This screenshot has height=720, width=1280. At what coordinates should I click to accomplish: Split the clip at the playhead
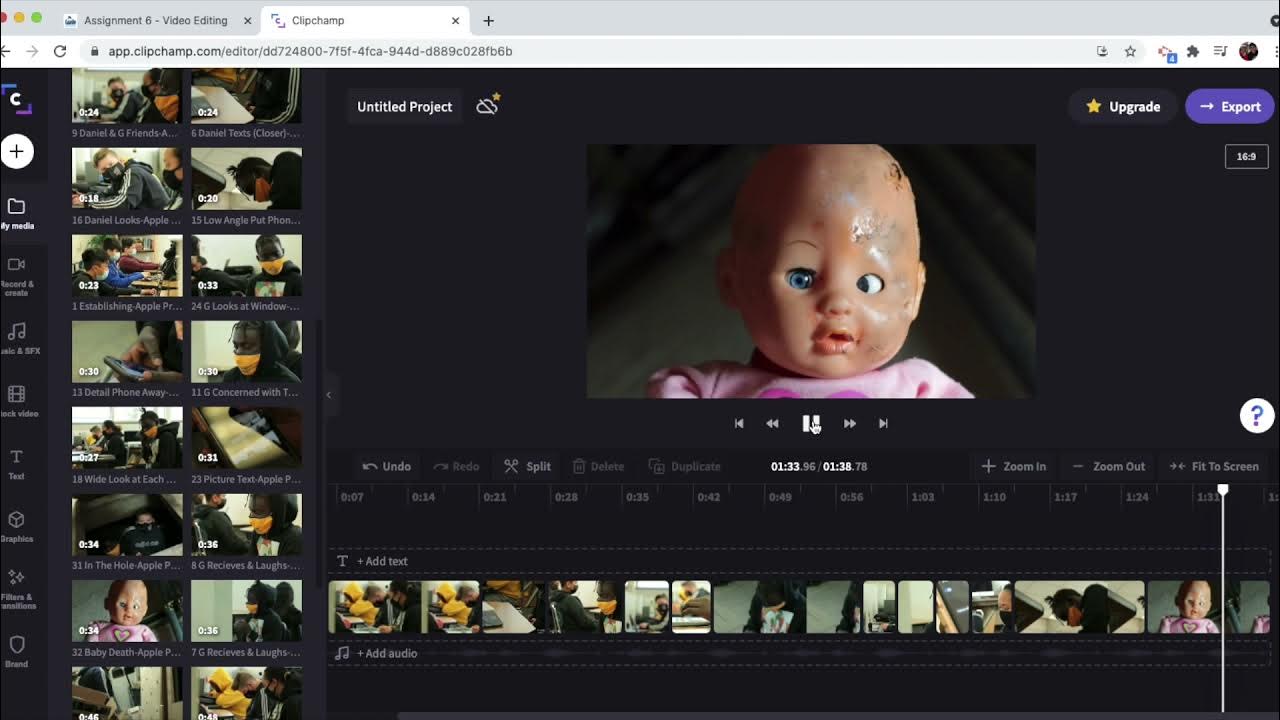pos(528,466)
